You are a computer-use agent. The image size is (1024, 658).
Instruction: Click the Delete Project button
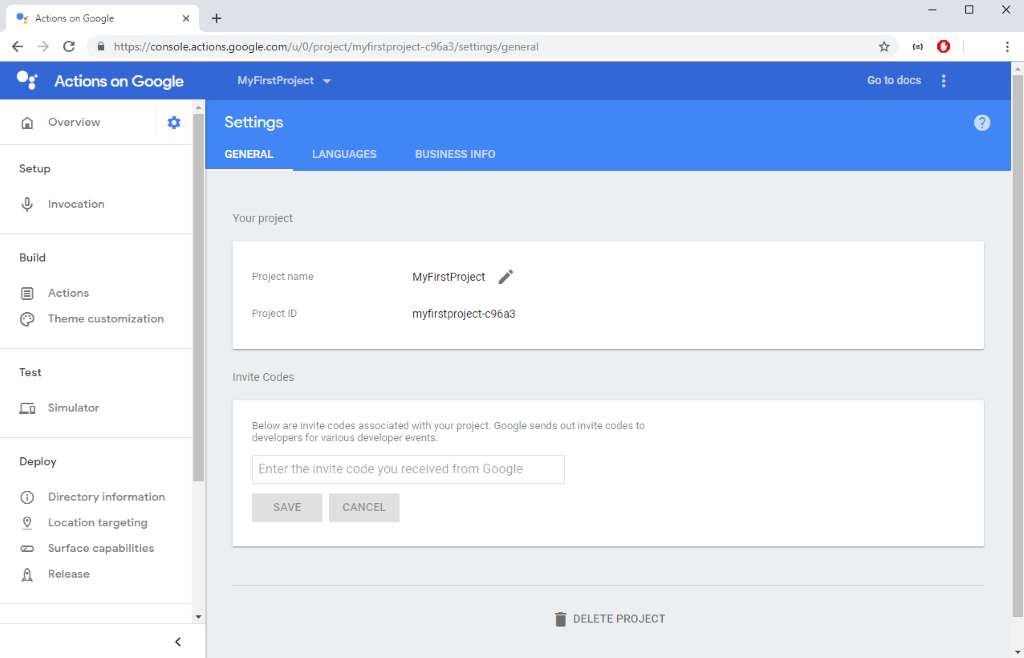[609, 619]
